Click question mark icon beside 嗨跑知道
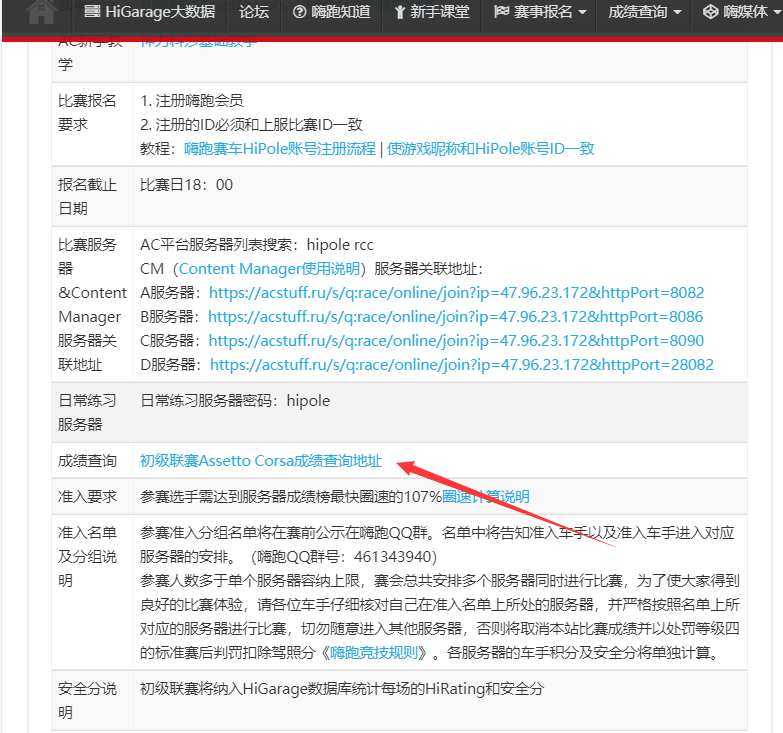This screenshot has width=783, height=733. [x=299, y=11]
